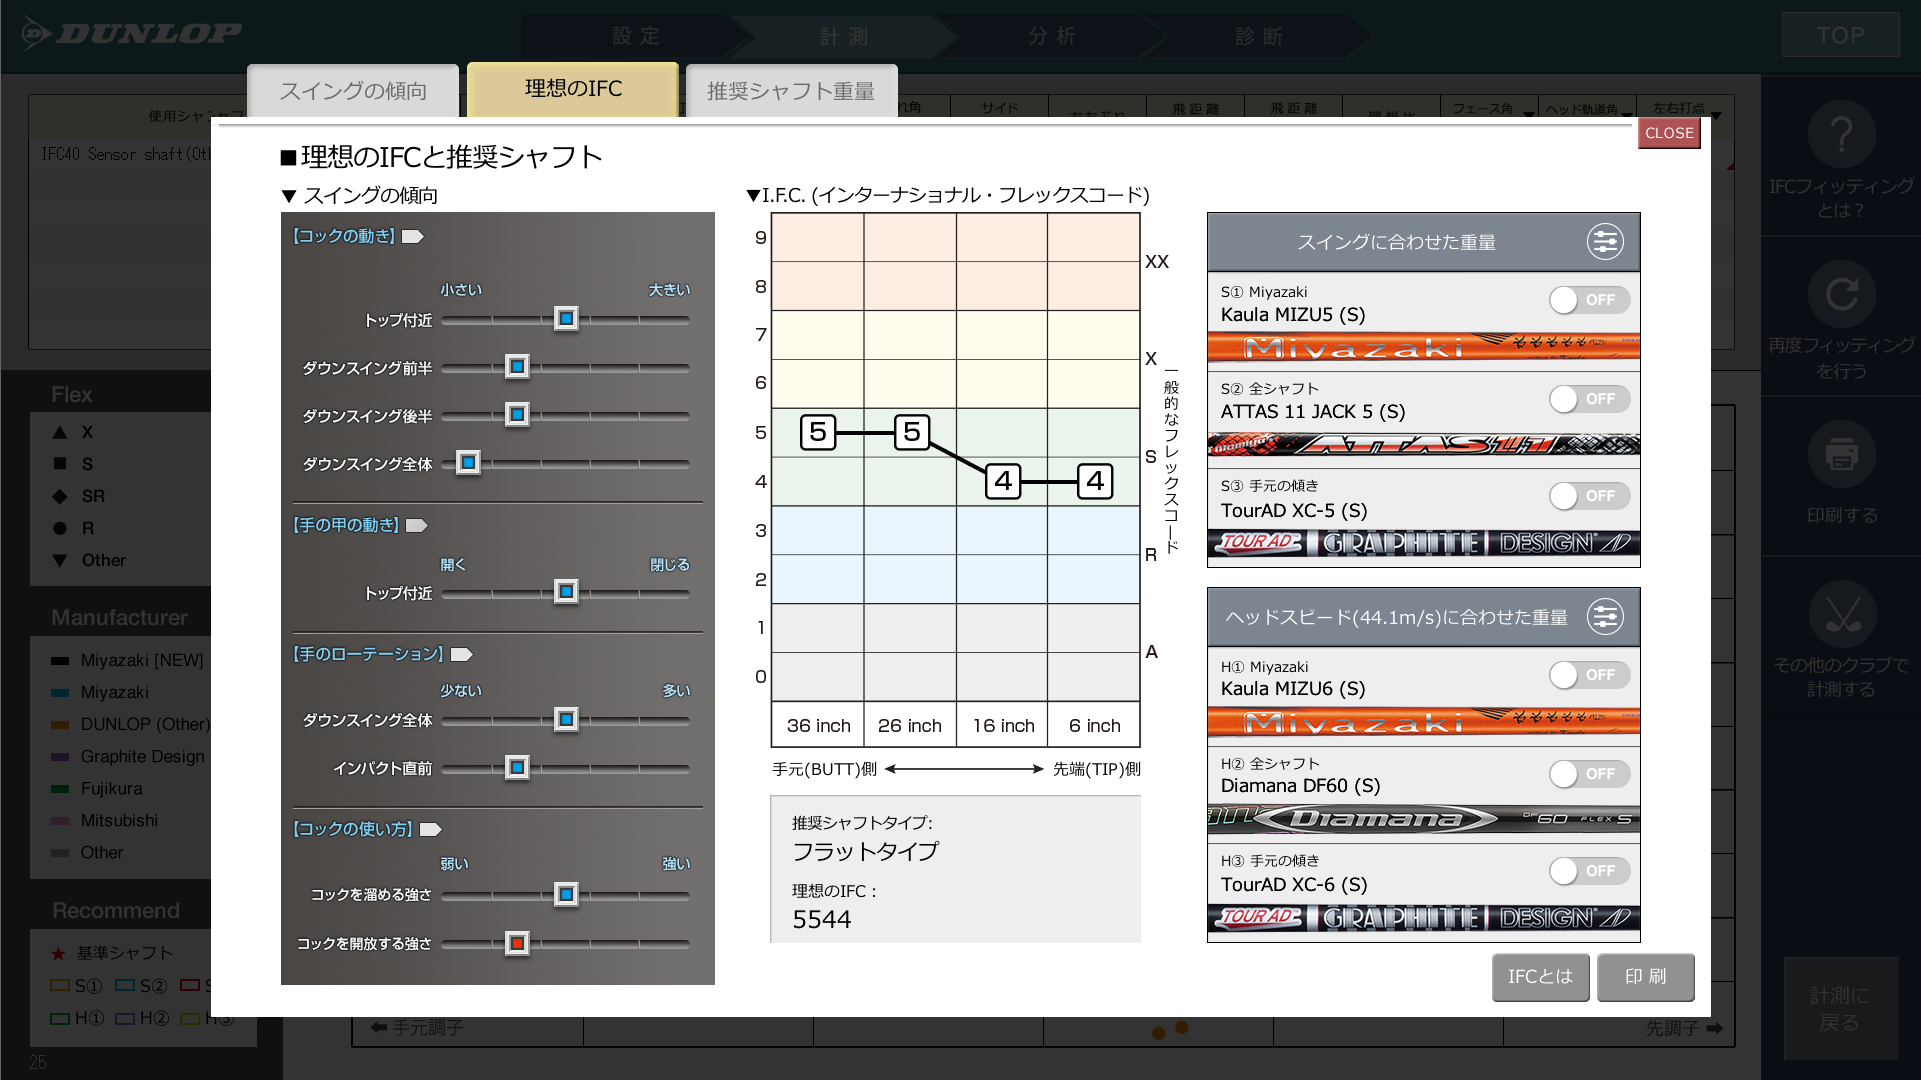Click the Fujikura manufacturer swatch

pos(60,789)
